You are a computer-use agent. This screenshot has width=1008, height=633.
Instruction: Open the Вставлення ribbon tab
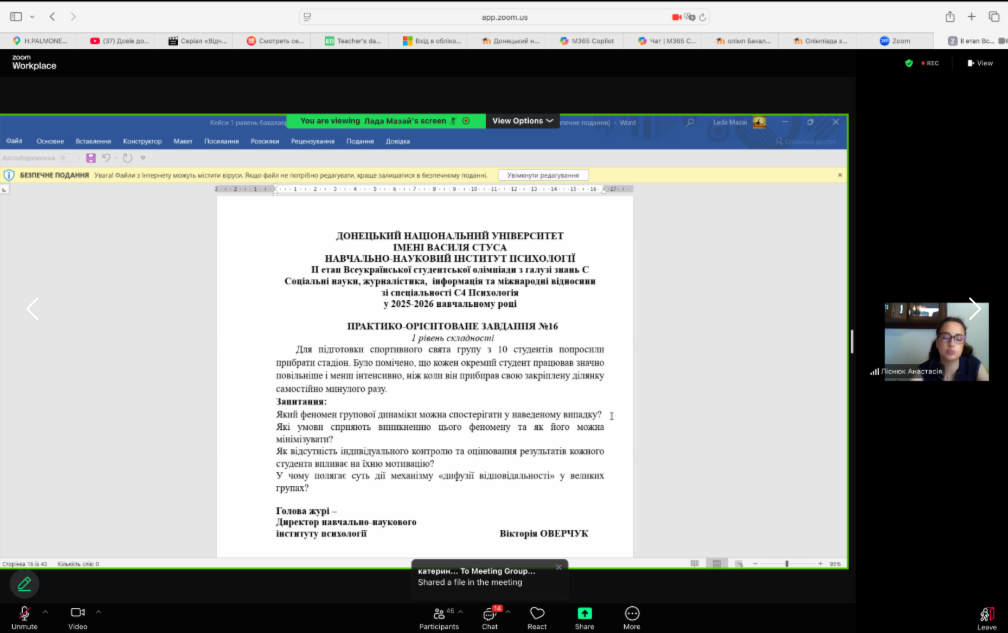93,141
